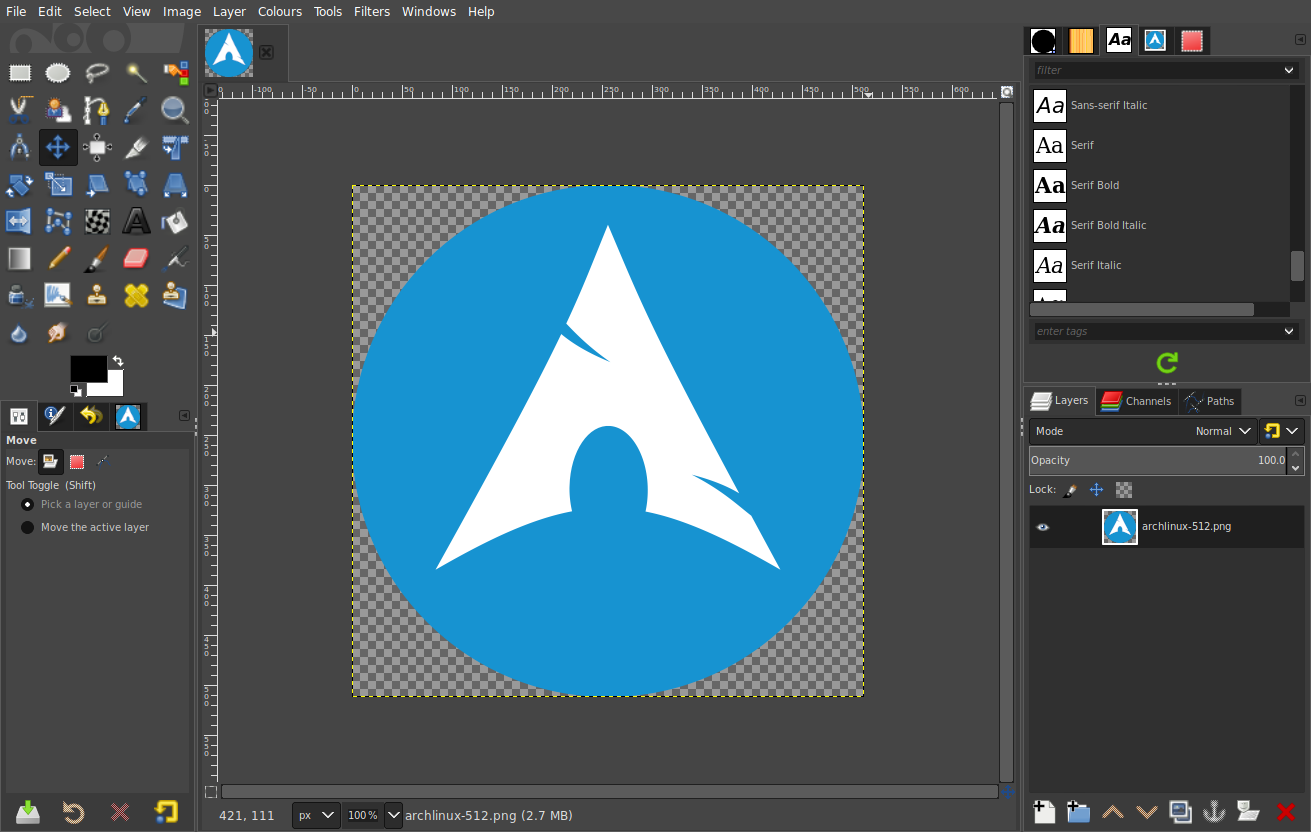Screen dimensions: 1311x832
Task: Open the Layer menu
Action: (229, 11)
